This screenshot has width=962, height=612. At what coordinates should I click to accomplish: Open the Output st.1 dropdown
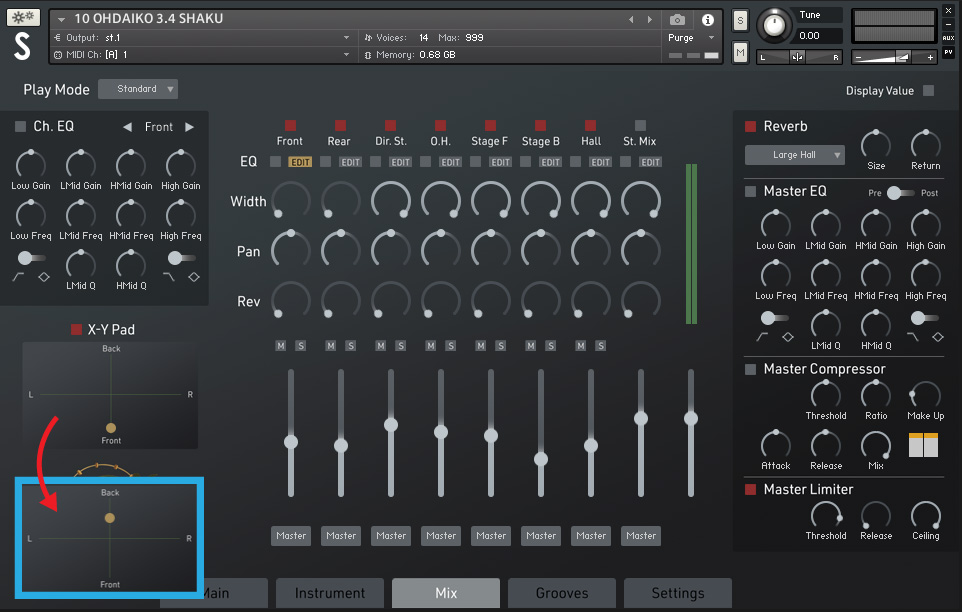pyautogui.click(x=347, y=38)
